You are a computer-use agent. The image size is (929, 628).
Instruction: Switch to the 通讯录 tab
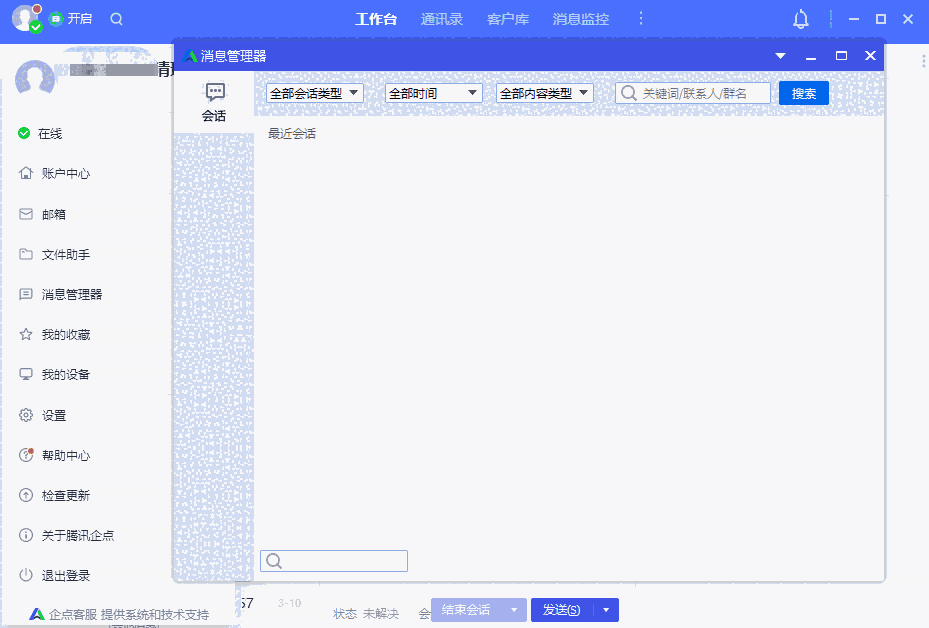[441, 19]
